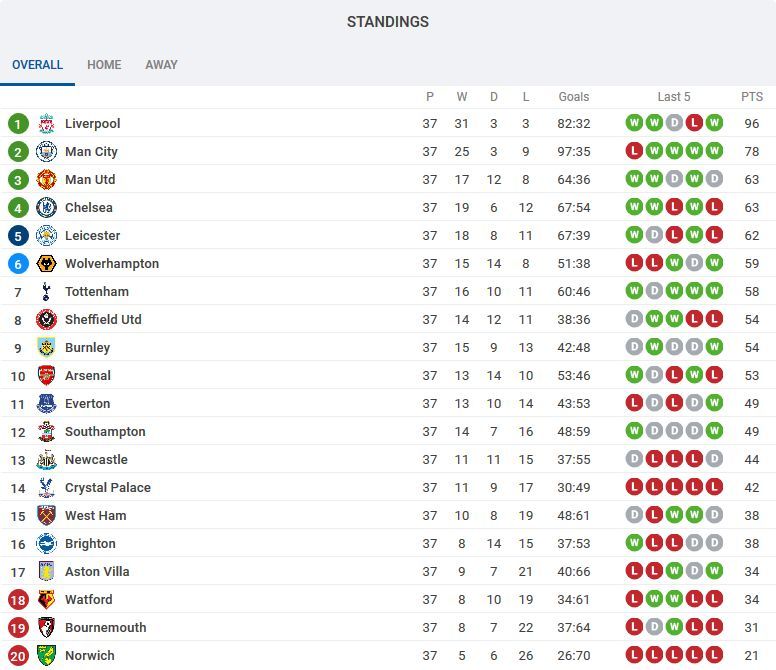Sort table by PTS column header
This screenshot has height=670, width=776.
pos(752,97)
